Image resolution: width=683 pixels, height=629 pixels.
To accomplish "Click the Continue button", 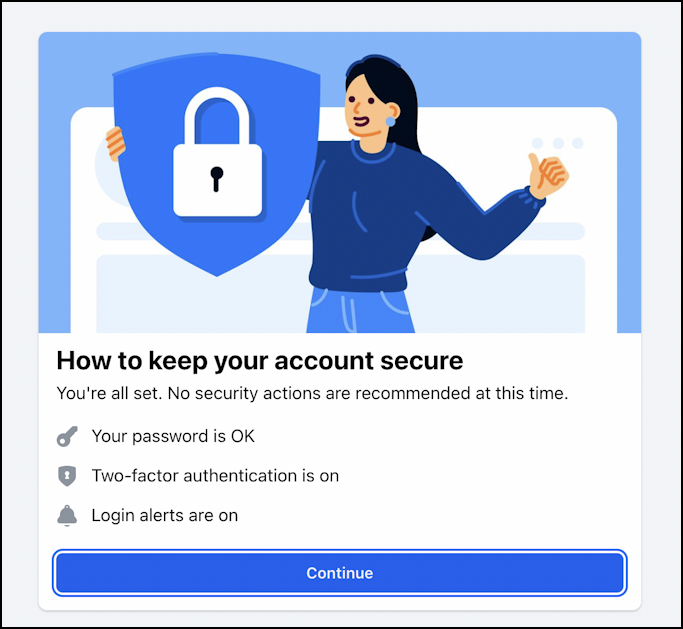I will coord(339,573).
